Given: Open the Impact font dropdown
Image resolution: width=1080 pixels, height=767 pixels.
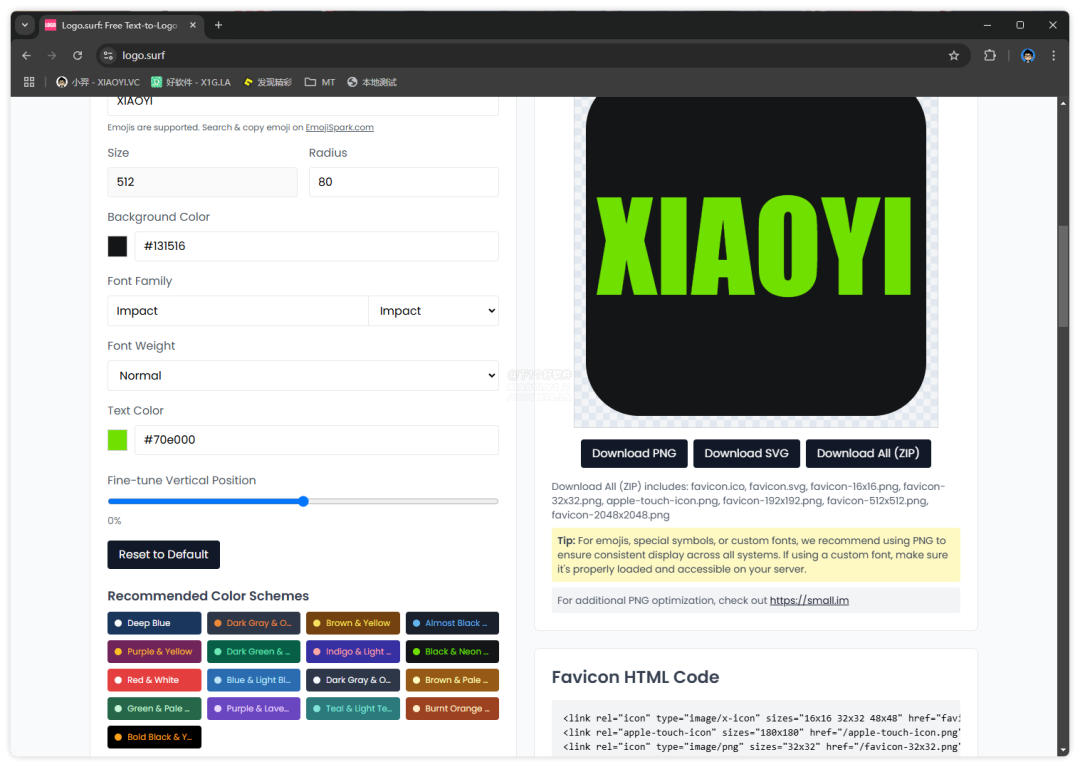Looking at the screenshot, I should coord(434,311).
